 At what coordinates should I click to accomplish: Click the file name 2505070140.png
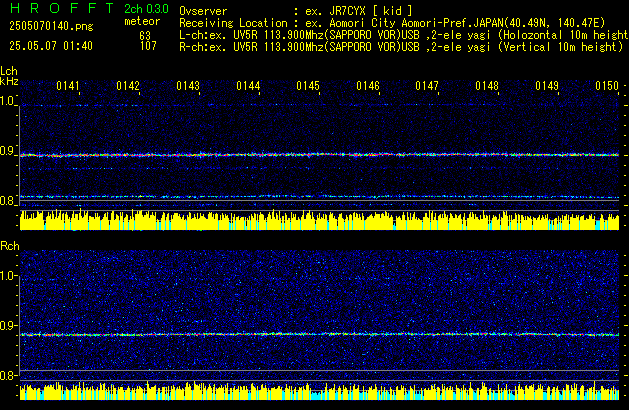coord(51,26)
